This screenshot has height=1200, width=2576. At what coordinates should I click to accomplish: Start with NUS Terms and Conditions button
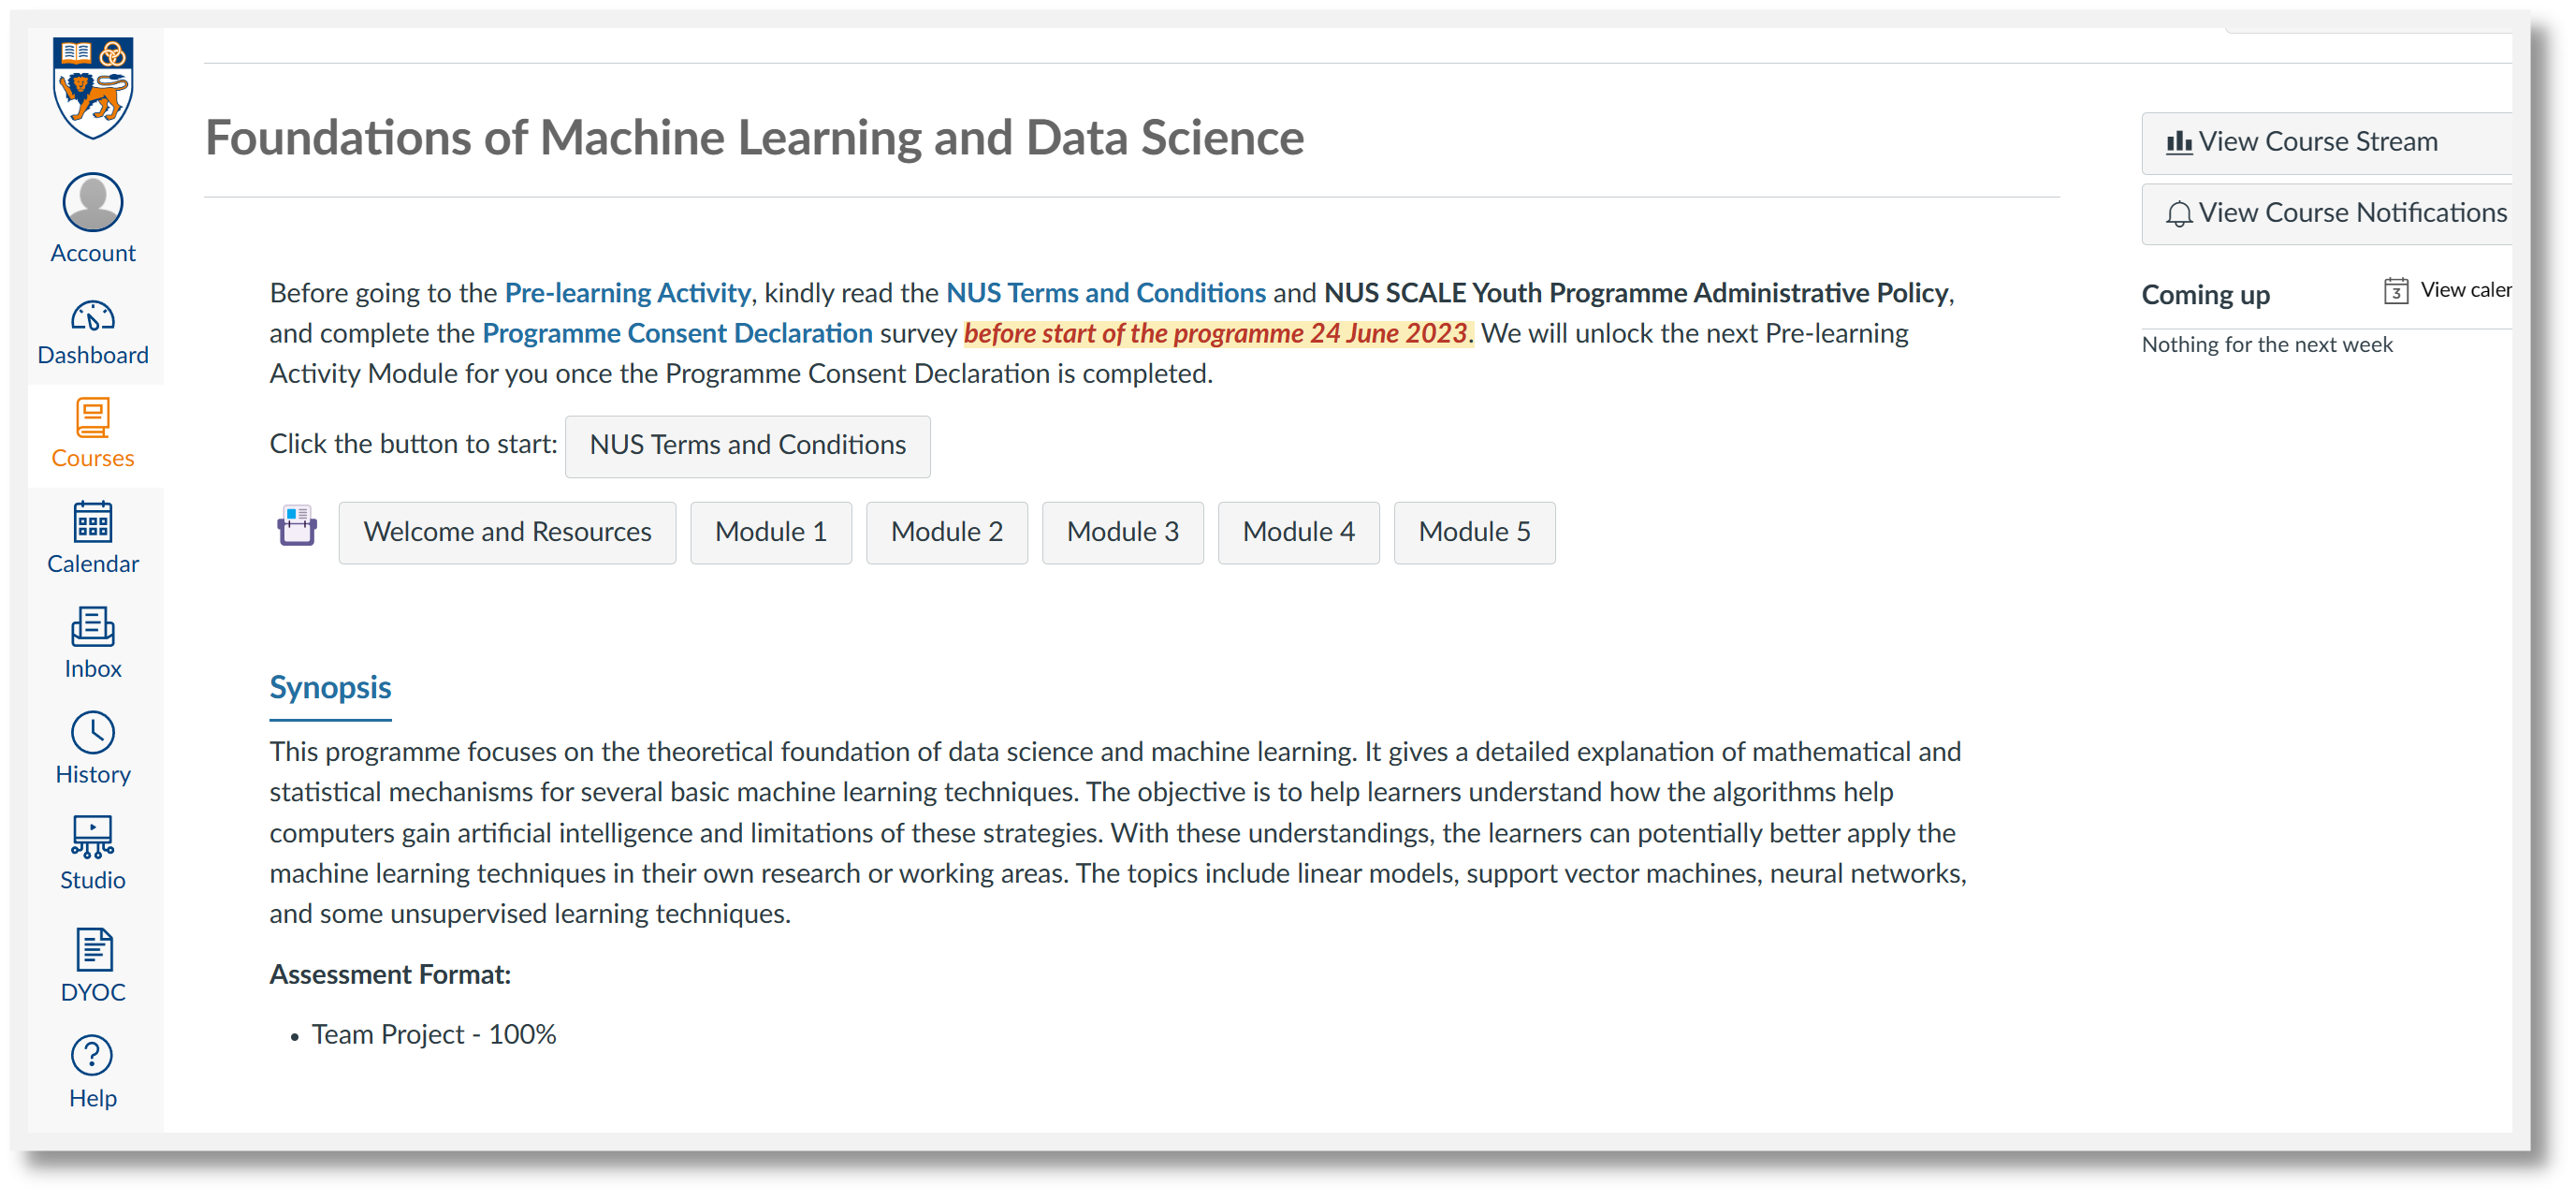(x=747, y=446)
